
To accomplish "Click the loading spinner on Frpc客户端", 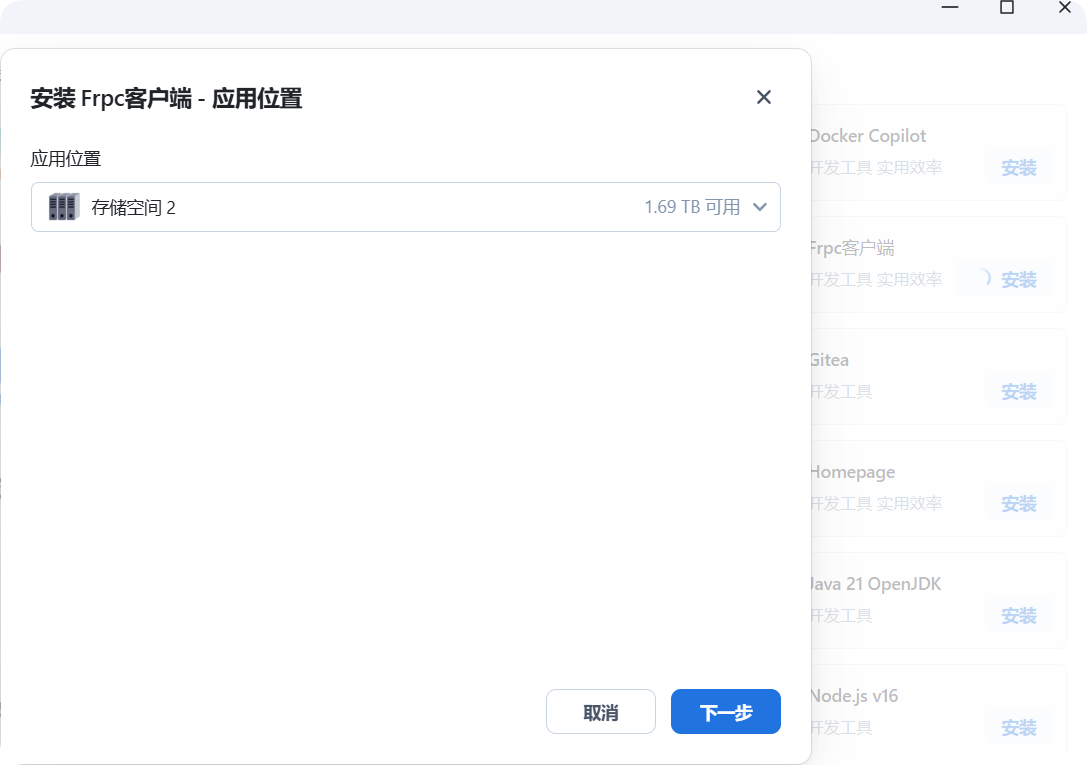I will (981, 279).
